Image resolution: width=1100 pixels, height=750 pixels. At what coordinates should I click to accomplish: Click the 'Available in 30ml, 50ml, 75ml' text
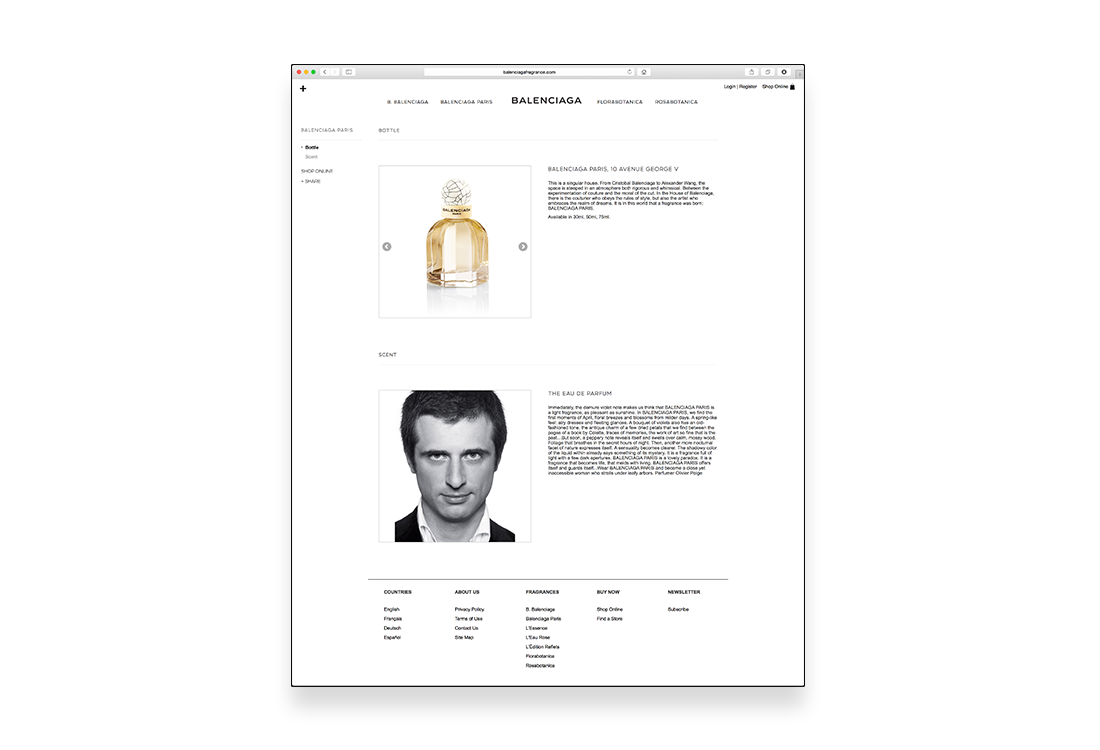coord(579,217)
